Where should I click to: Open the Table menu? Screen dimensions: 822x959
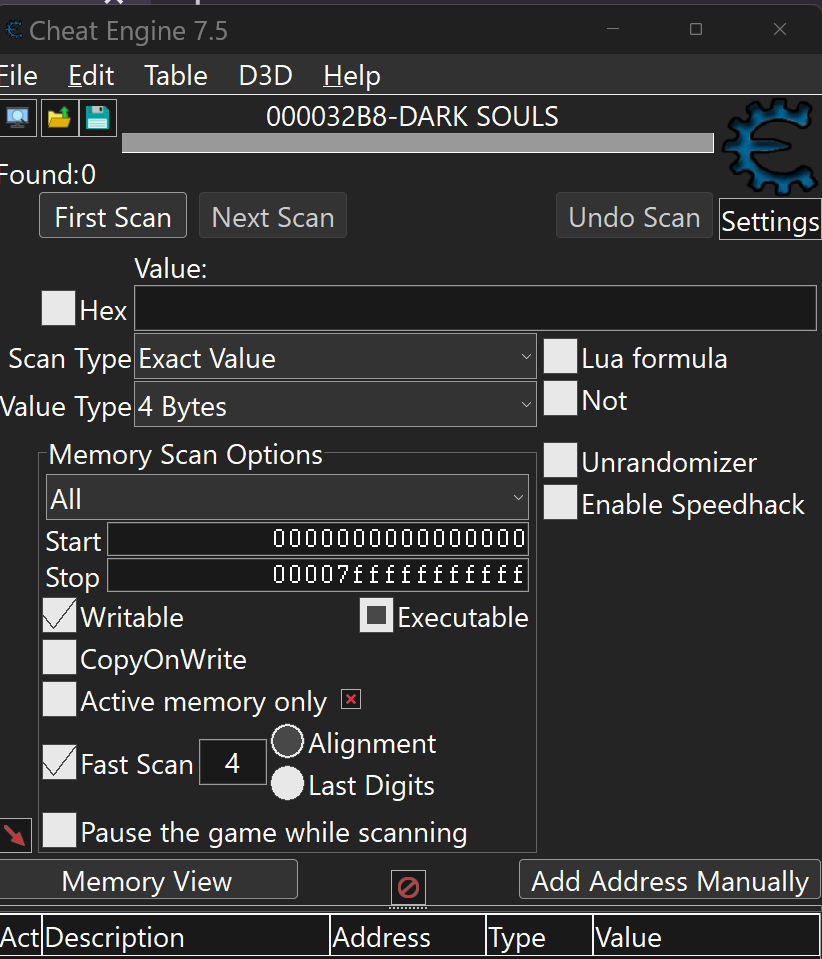click(175, 75)
